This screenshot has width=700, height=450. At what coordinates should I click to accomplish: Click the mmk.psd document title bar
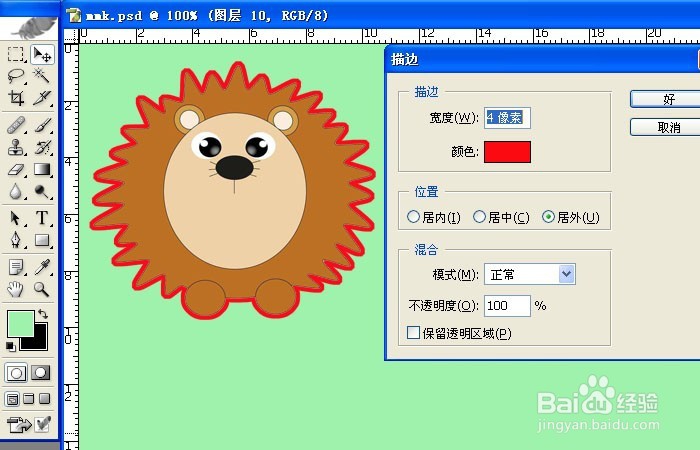click(382, 16)
